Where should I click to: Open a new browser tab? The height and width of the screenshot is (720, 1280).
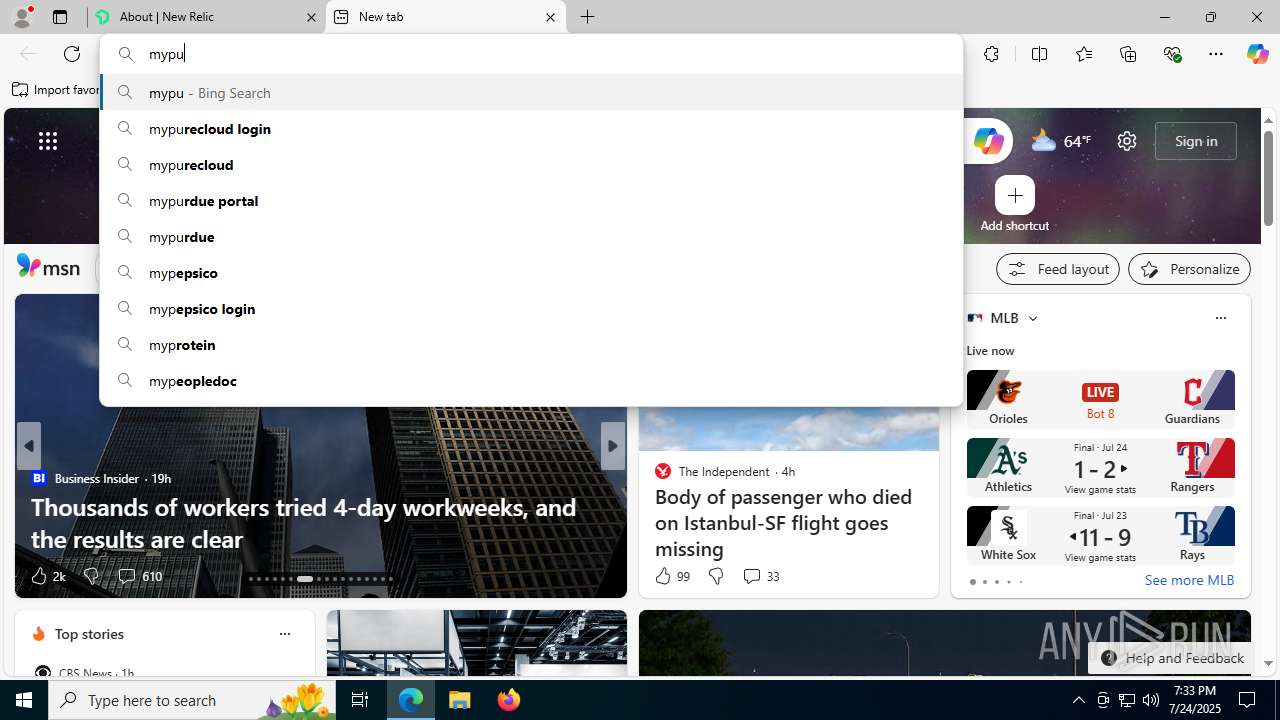[588, 17]
